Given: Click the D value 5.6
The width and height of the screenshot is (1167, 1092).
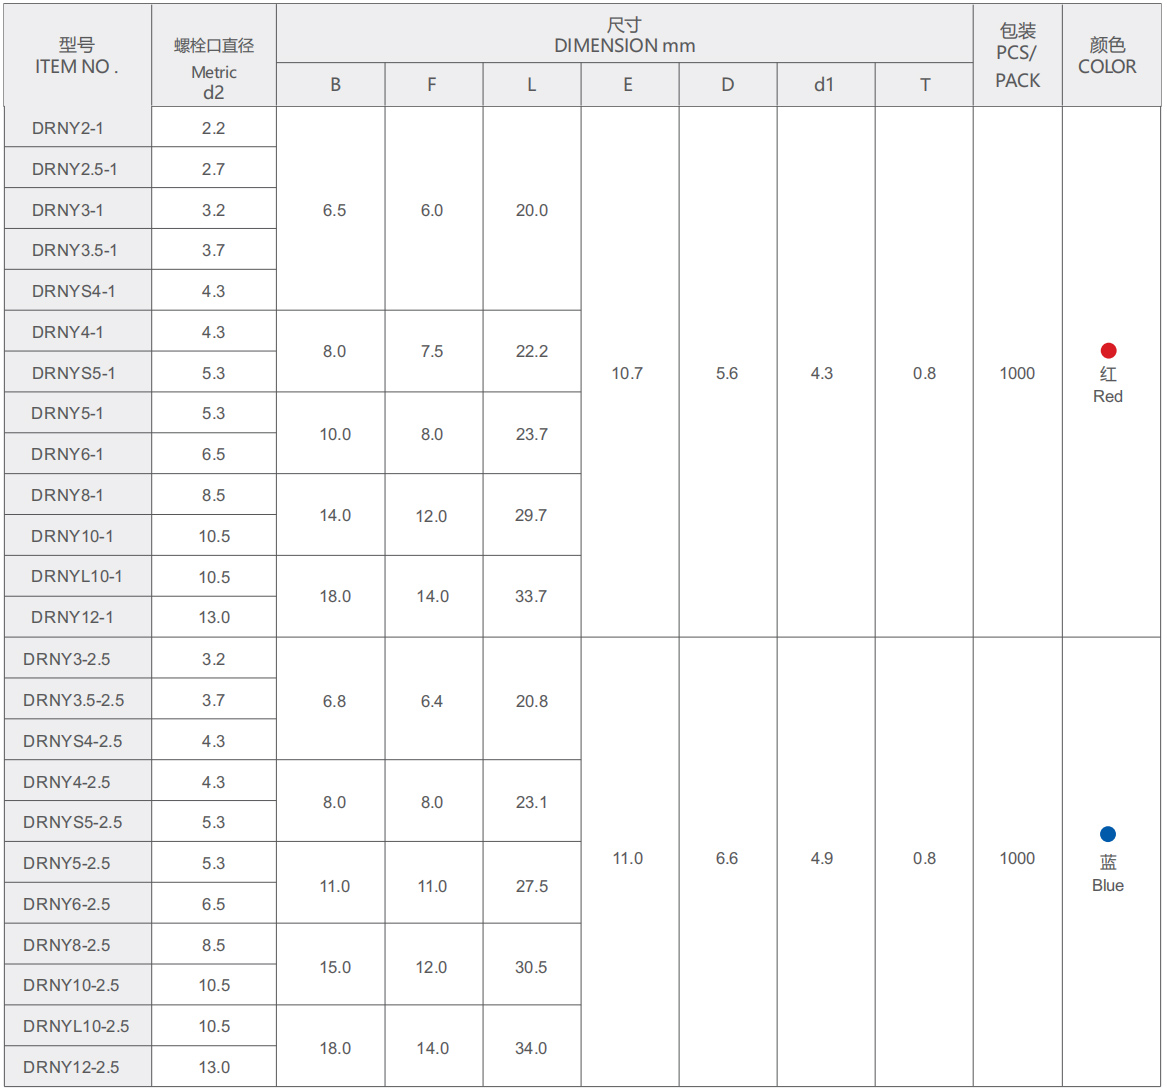Looking at the screenshot, I should (727, 374).
